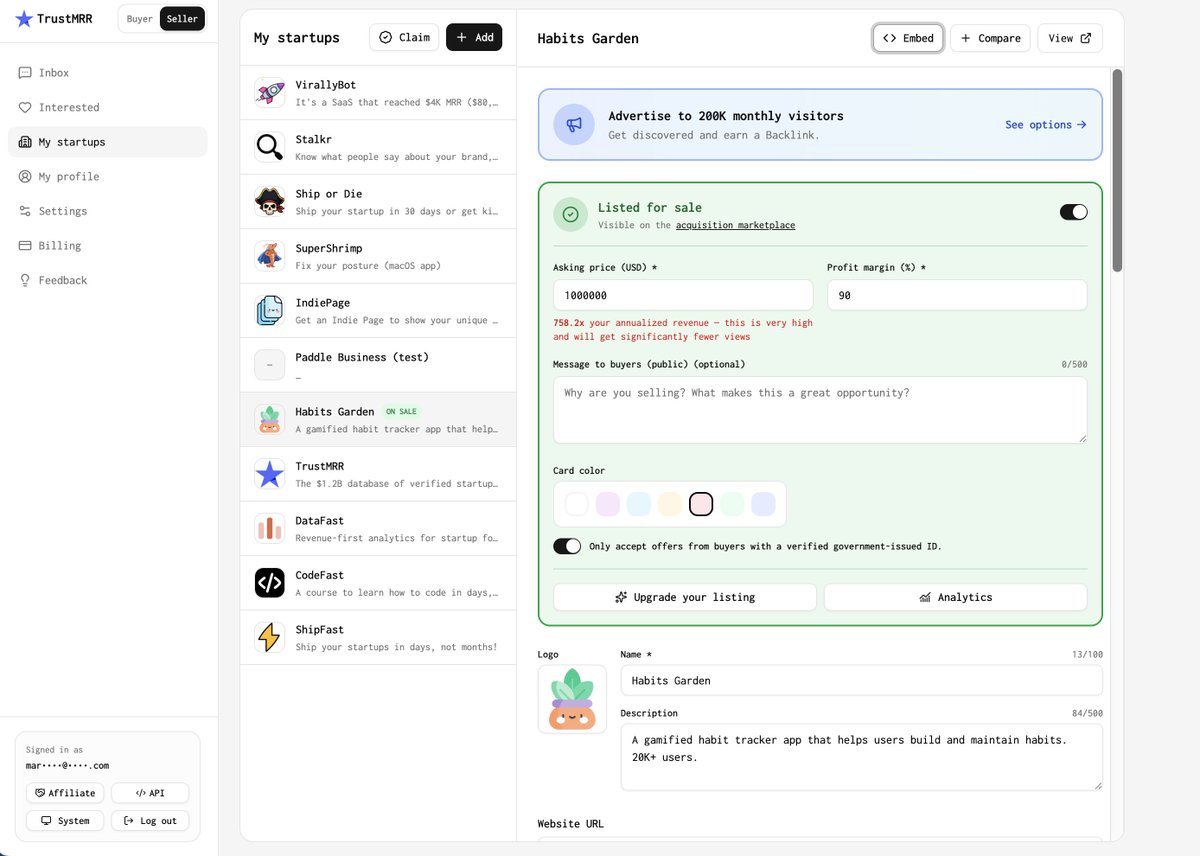
Task: Click the Description textarea
Action: point(861,757)
